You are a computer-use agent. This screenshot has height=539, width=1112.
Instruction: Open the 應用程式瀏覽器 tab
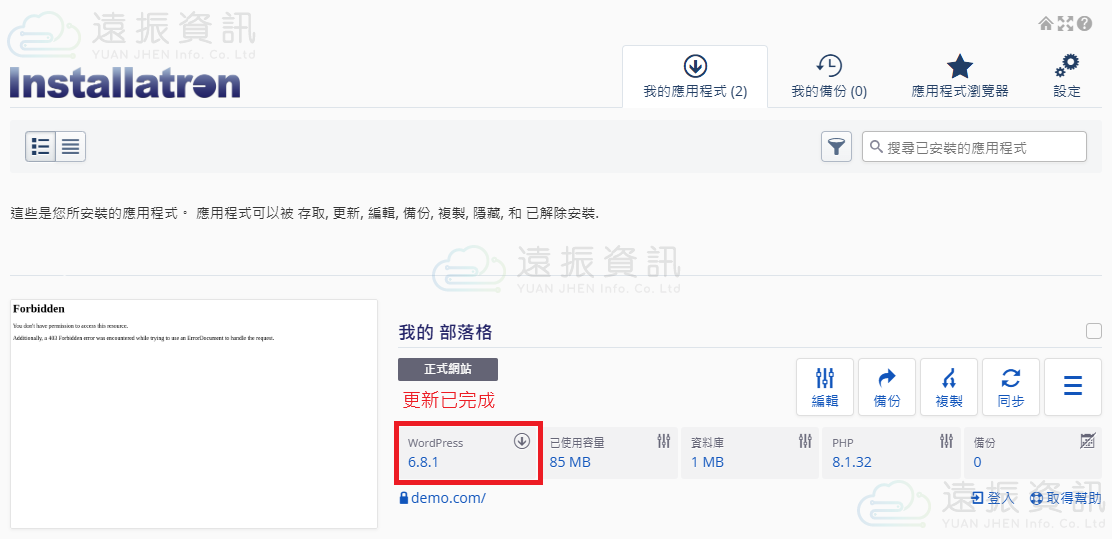click(x=959, y=77)
